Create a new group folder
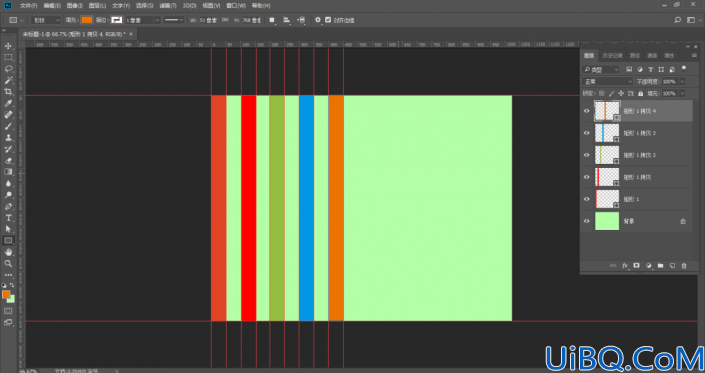This screenshot has width=705, height=373. point(660,266)
